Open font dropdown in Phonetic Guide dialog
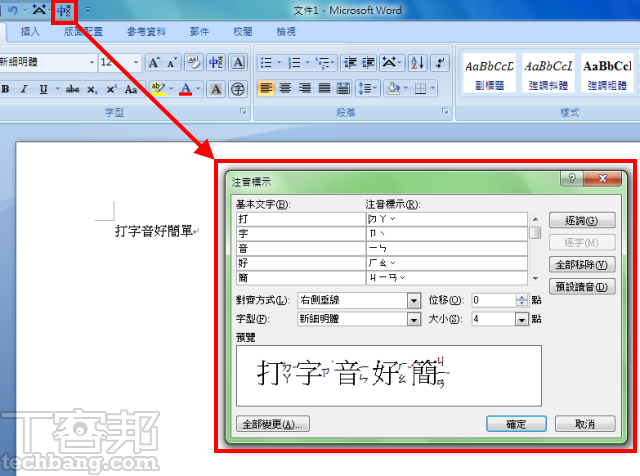The height and width of the screenshot is (476, 640). [x=414, y=319]
